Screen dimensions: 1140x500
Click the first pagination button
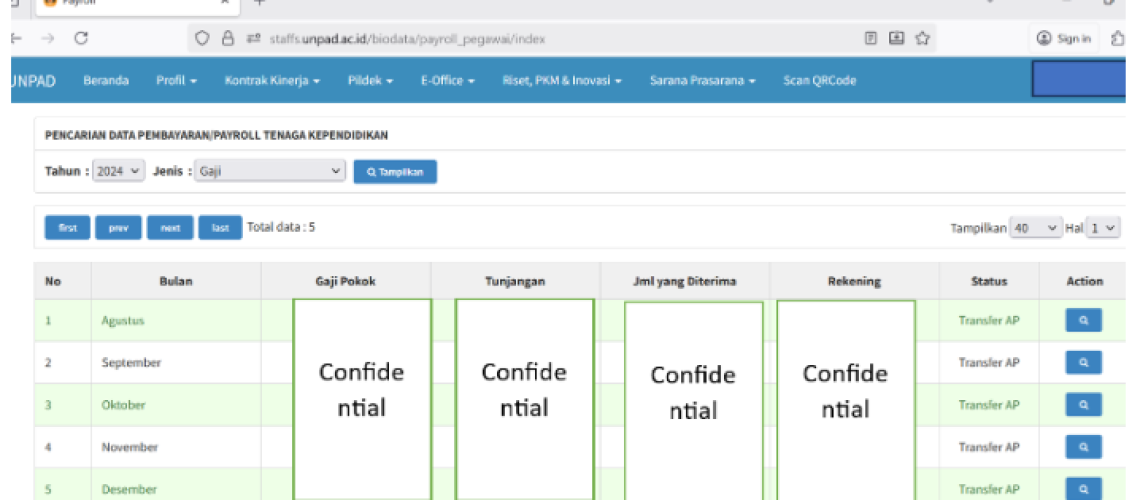click(67, 227)
